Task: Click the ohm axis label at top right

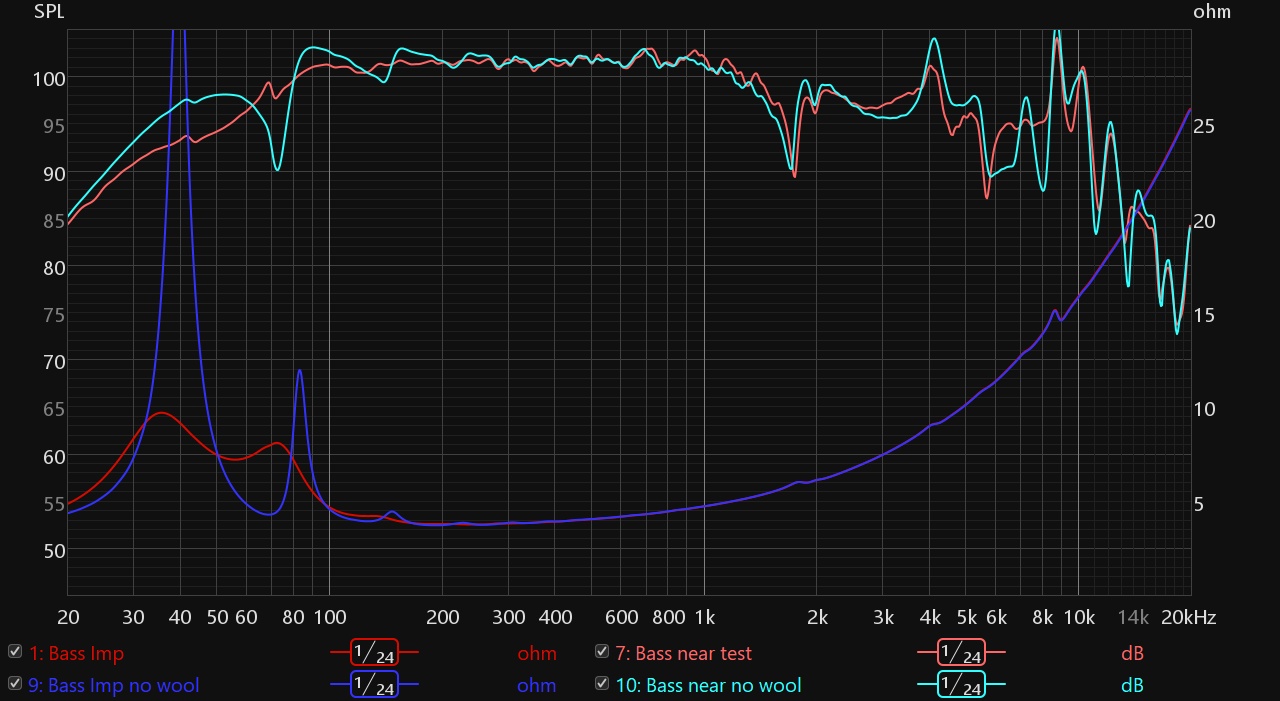Action: [1212, 12]
